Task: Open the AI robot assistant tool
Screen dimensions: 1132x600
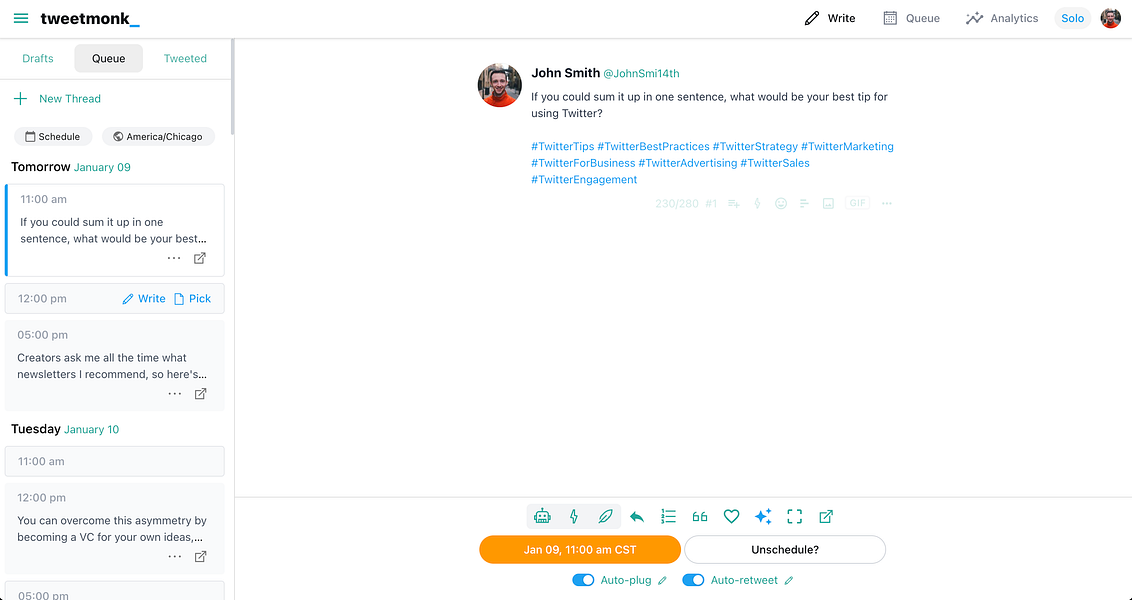Action: point(542,516)
